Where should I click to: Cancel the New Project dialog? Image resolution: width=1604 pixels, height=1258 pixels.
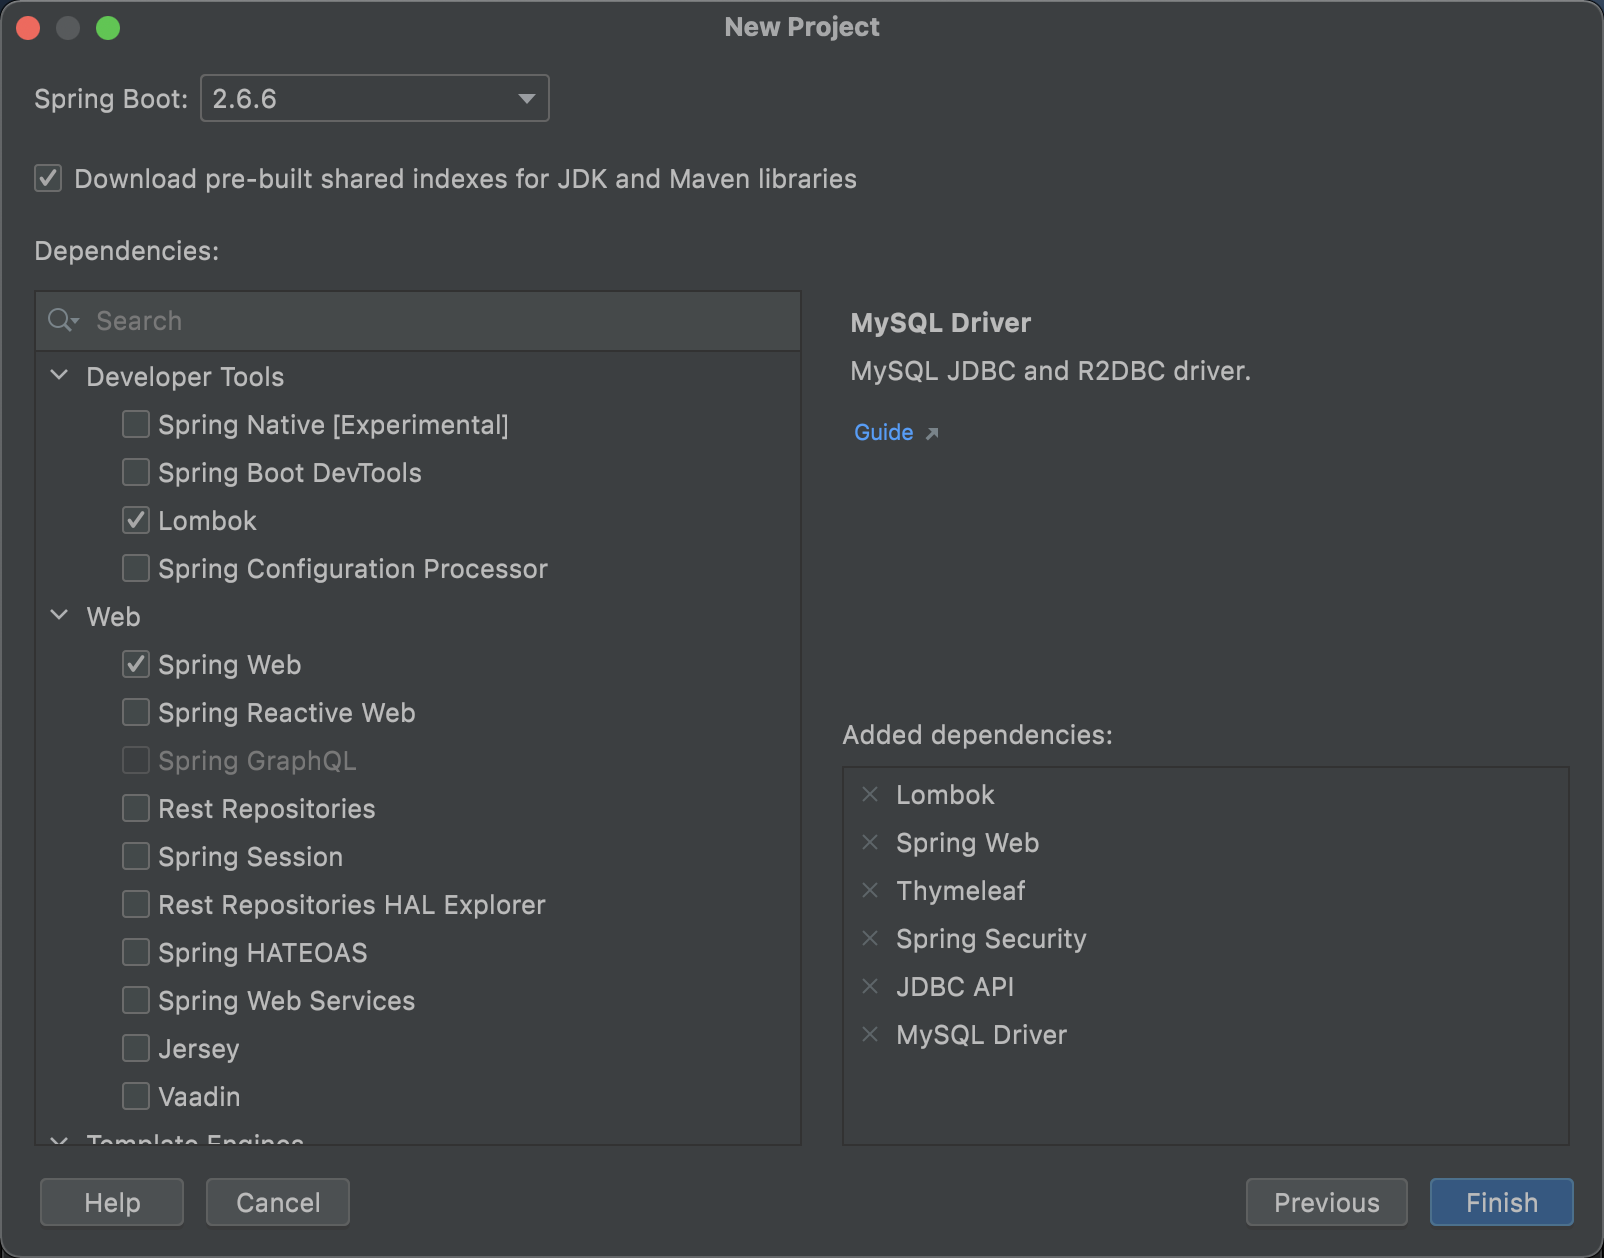pyautogui.click(x=278, y=1202)
